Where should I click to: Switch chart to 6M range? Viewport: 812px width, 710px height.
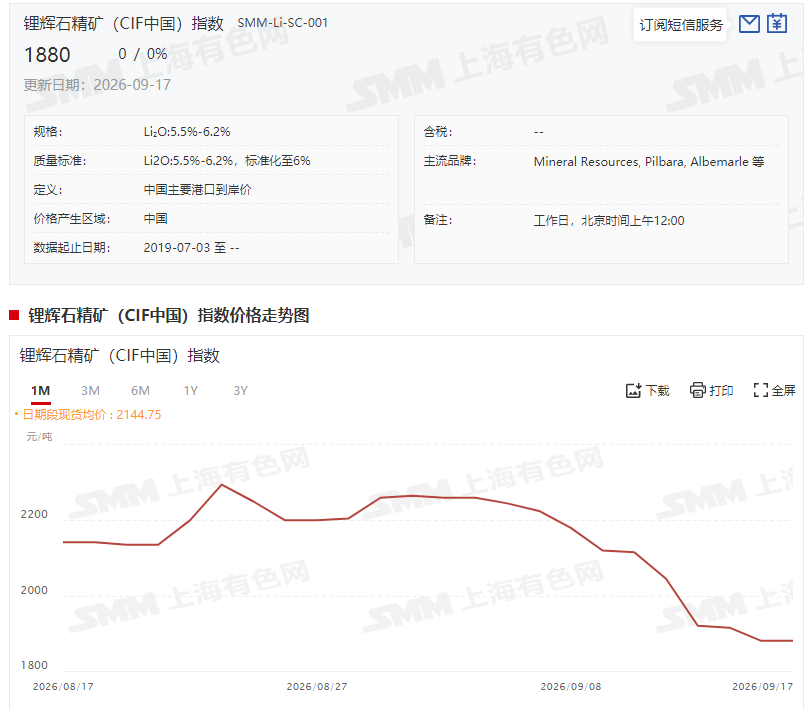point(140,390)
